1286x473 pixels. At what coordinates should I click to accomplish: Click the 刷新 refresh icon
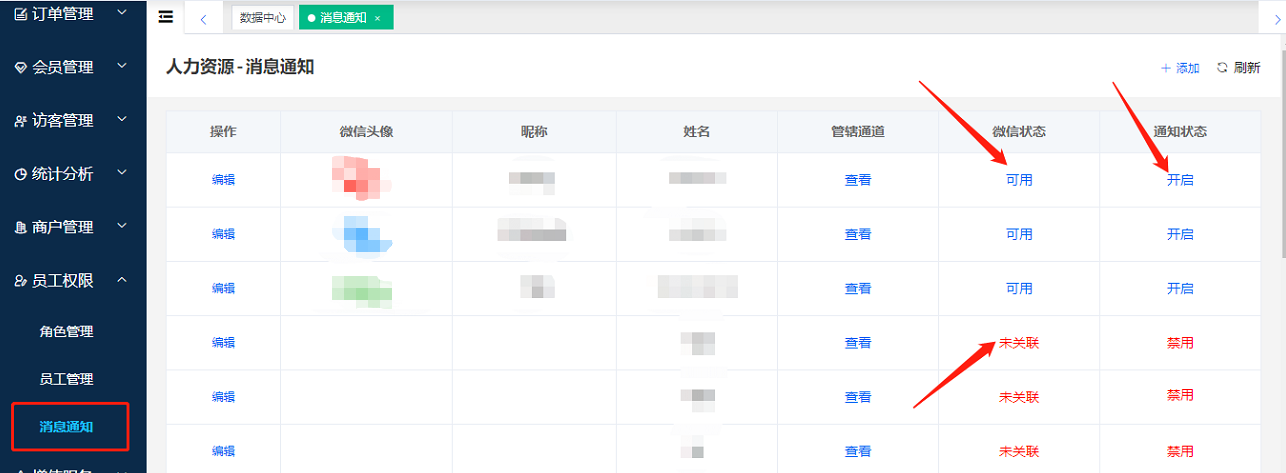pyautogui.click(x=1221, y=68)
